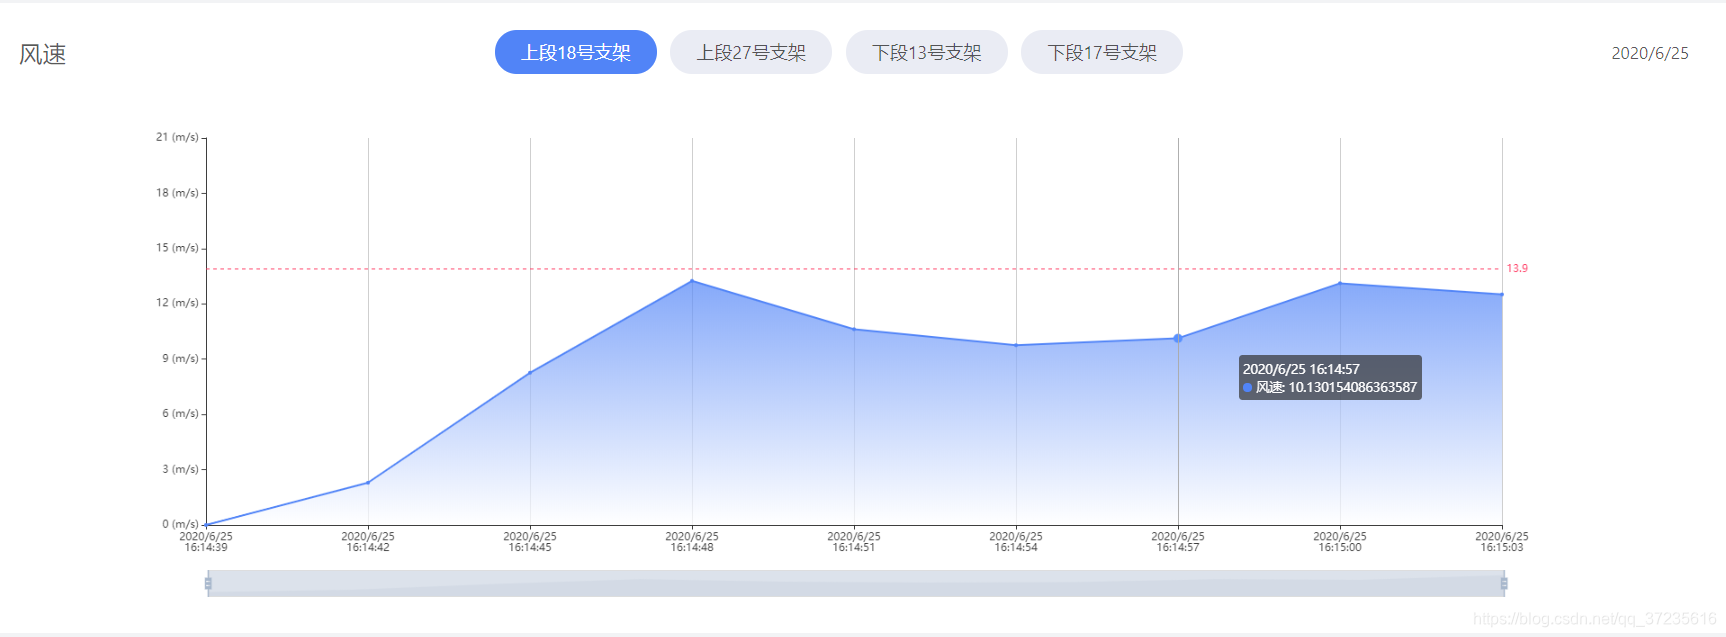The image size is (1726, 637).
Task: Click the highlighted data point at 16:14:57
Action: pos(1178,338)
